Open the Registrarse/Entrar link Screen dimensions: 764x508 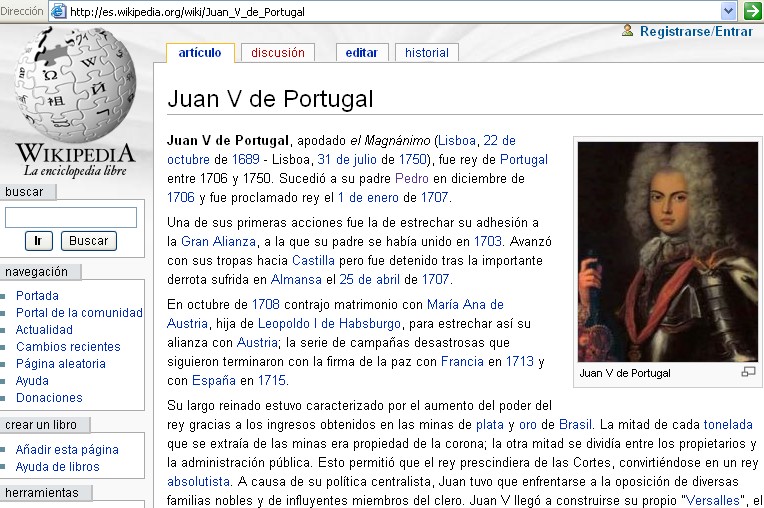click(696, 32)
